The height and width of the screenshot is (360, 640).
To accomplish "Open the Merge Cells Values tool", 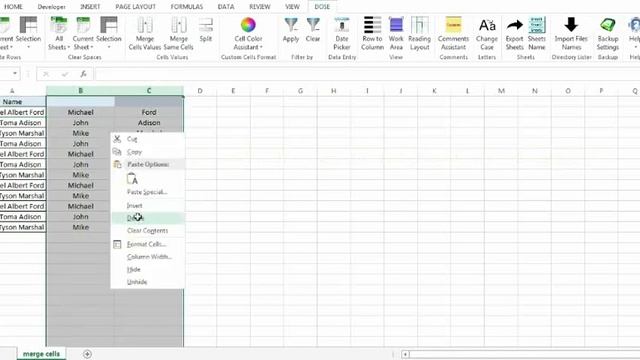I will coord(144,34).
